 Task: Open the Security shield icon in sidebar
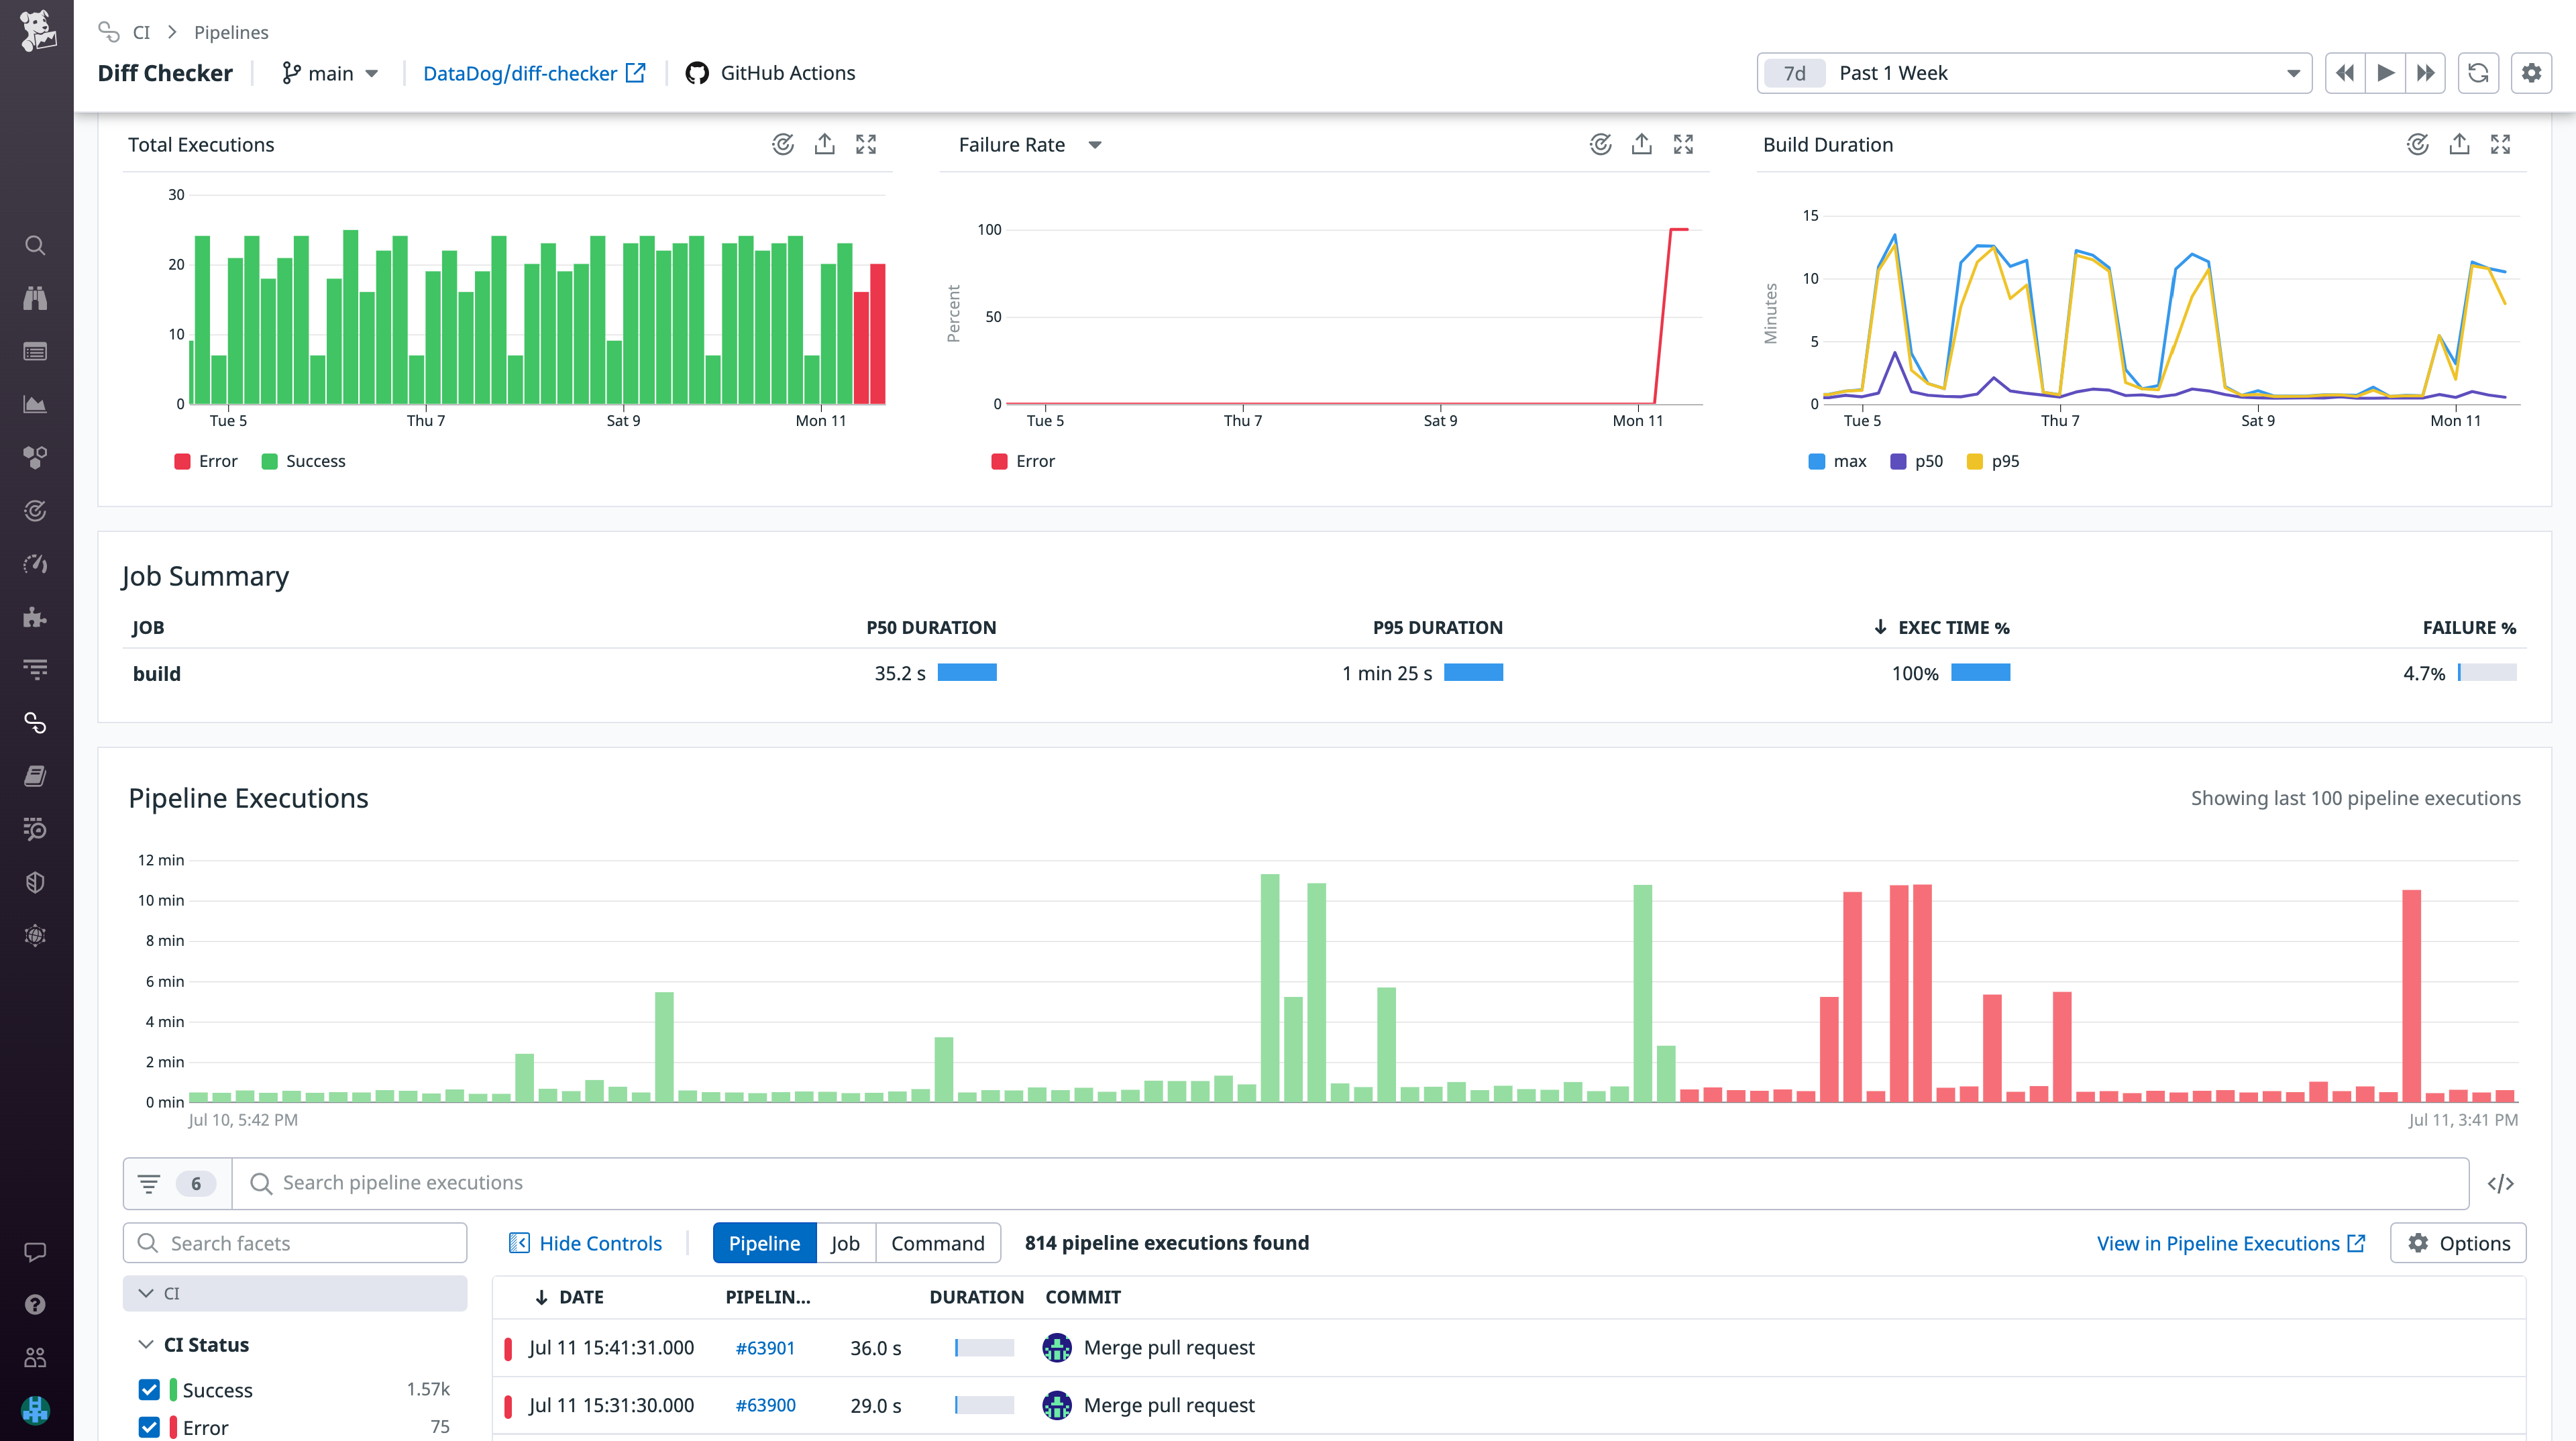point(36,881)
